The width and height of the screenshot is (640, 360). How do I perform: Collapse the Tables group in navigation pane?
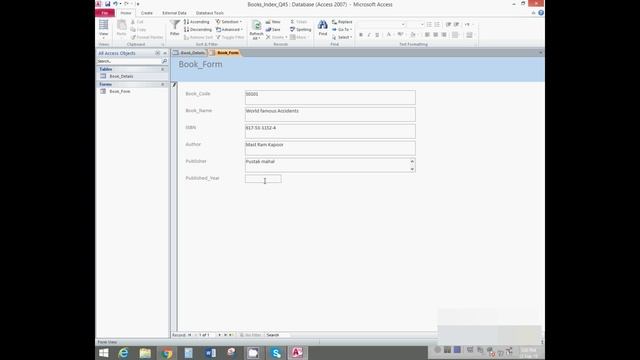(162, 69)
